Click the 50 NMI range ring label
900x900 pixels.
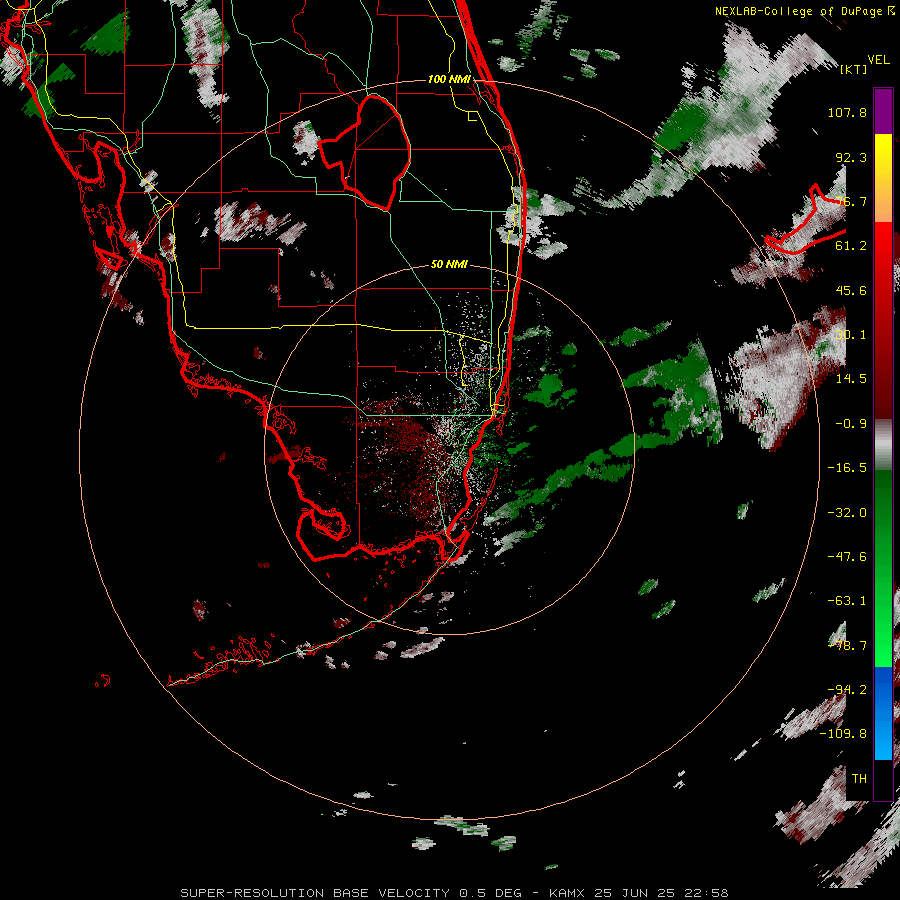(x=449, y=264)
